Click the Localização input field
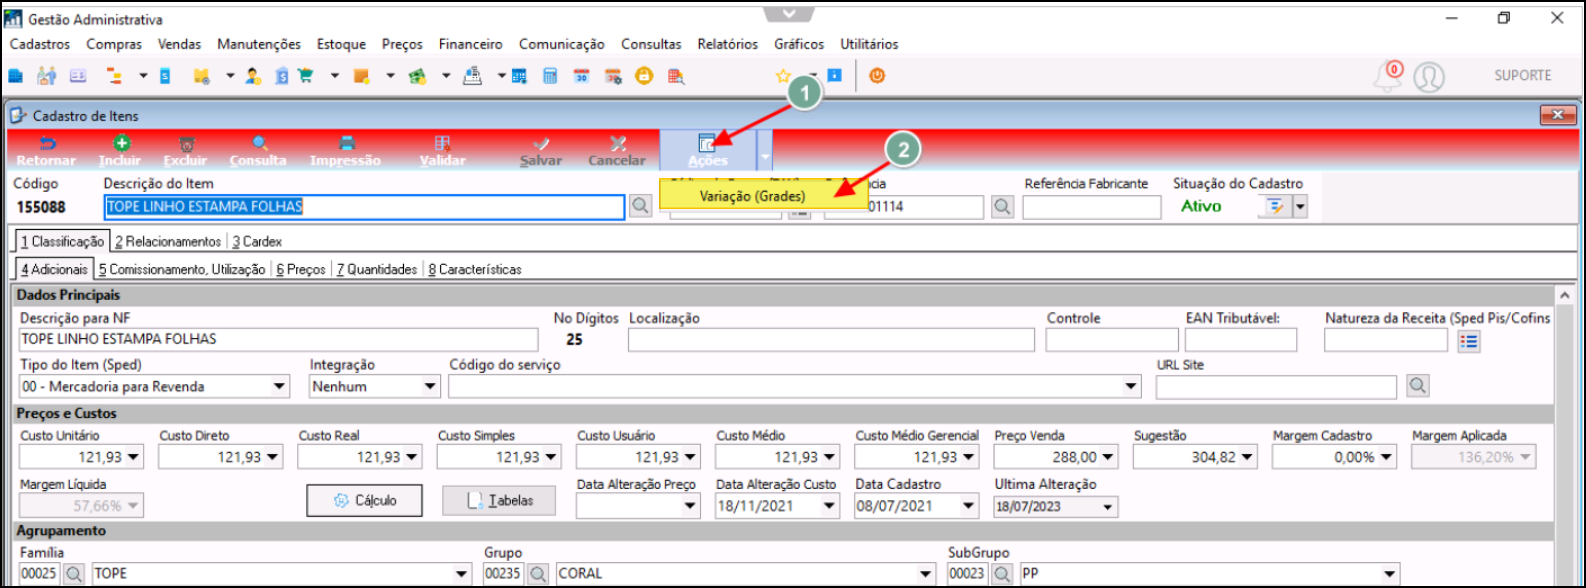This screenshot has height=588, width=1586. tap(831, 340)
